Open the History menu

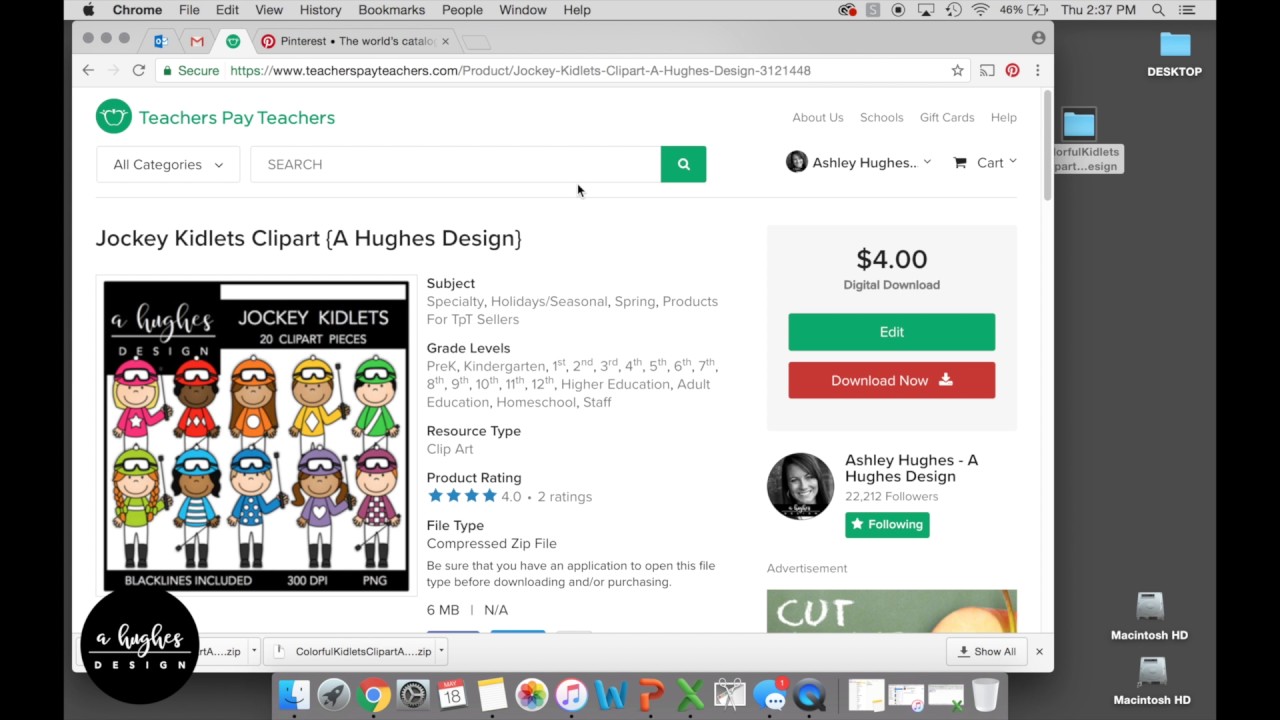[x=320, y=10]
